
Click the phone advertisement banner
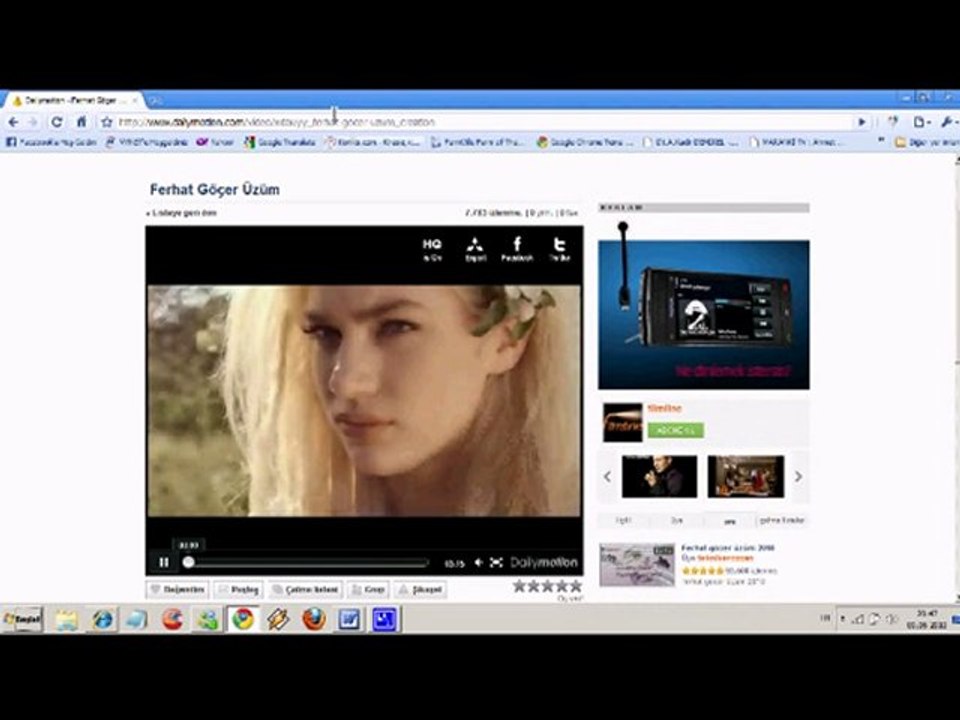point(703,314)
